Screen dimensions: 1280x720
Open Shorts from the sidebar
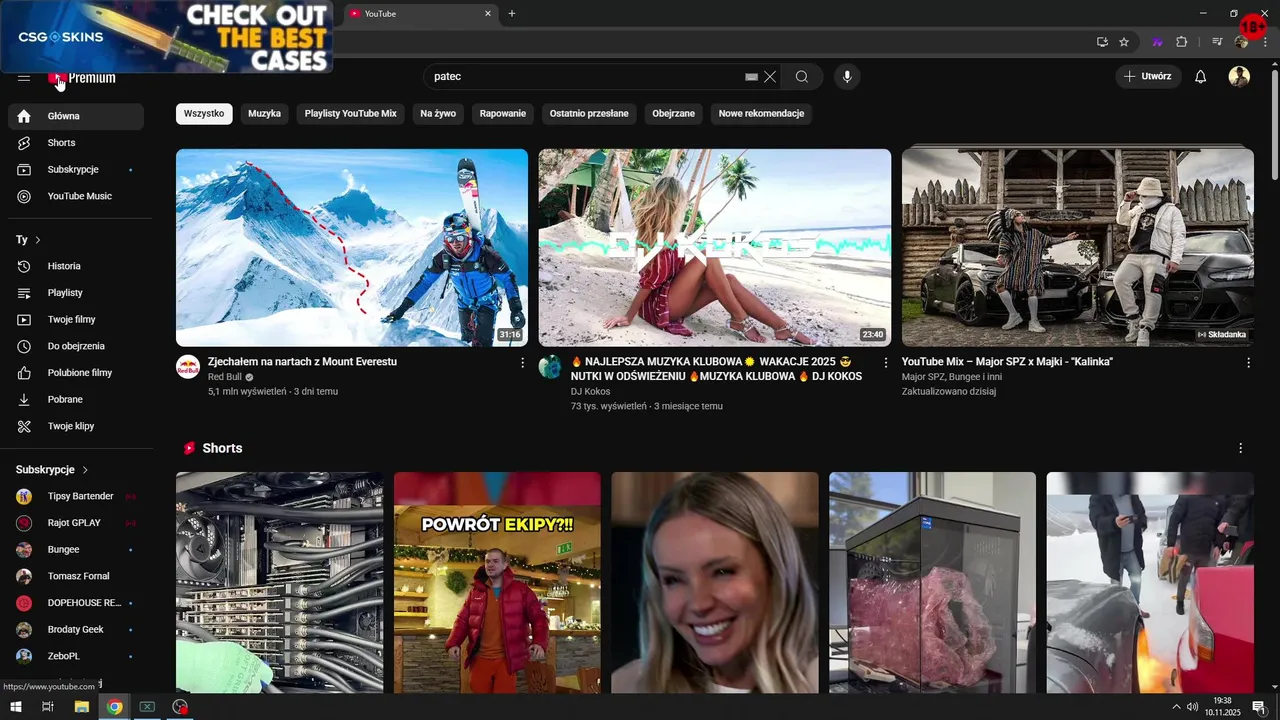point(76,143)
